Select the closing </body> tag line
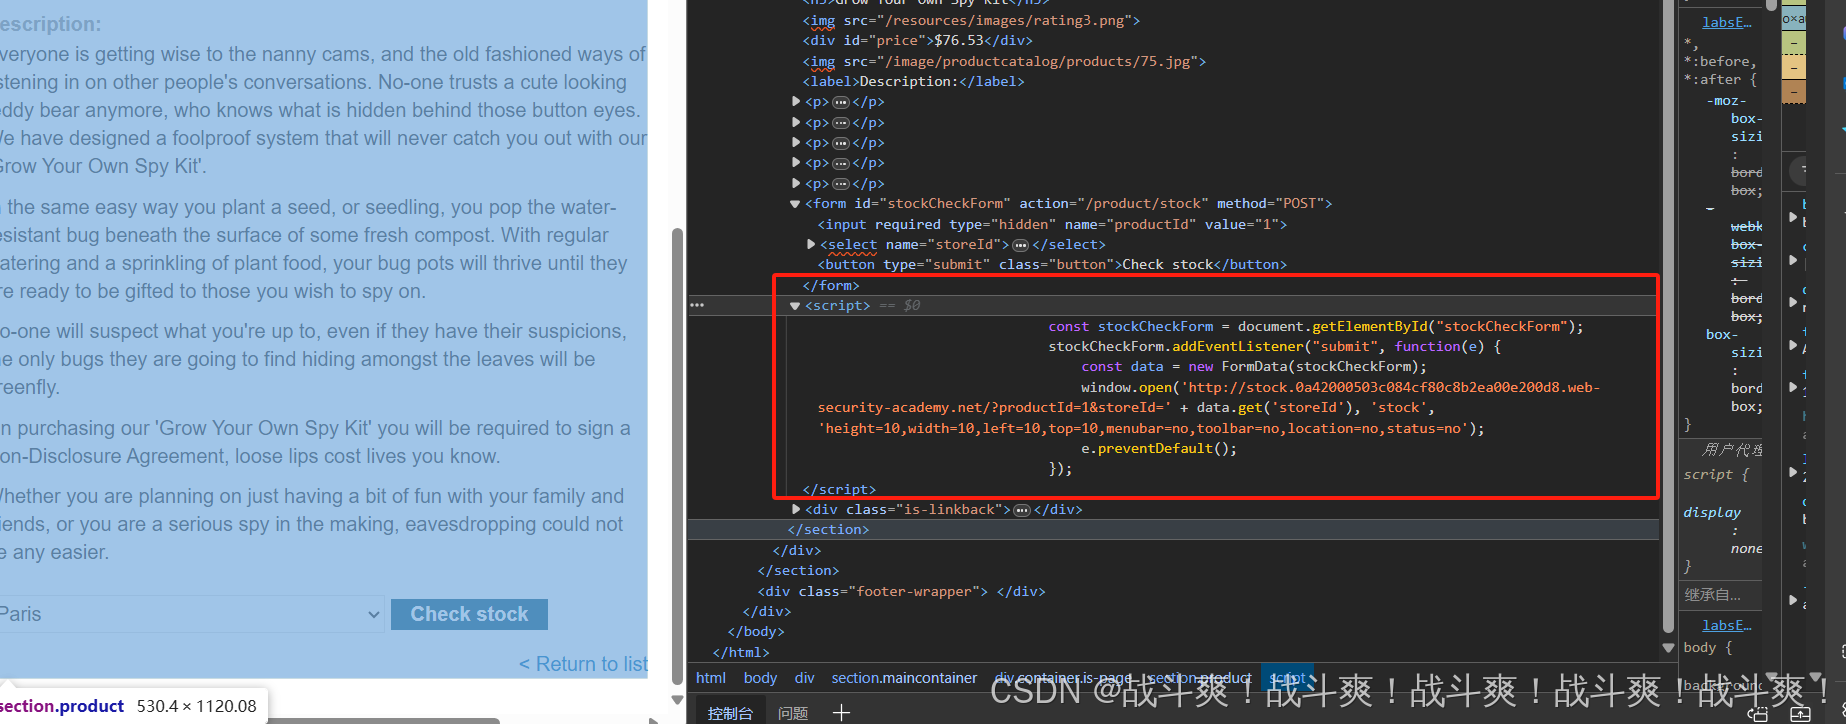 coord(756,632)
